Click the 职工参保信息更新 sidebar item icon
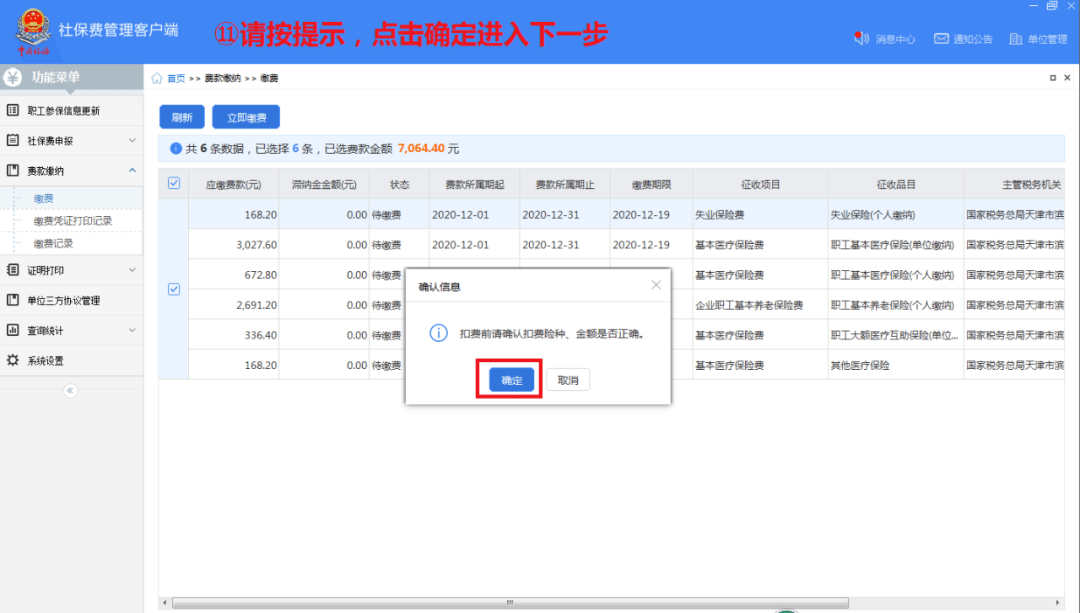 click(x=12, y=110)
